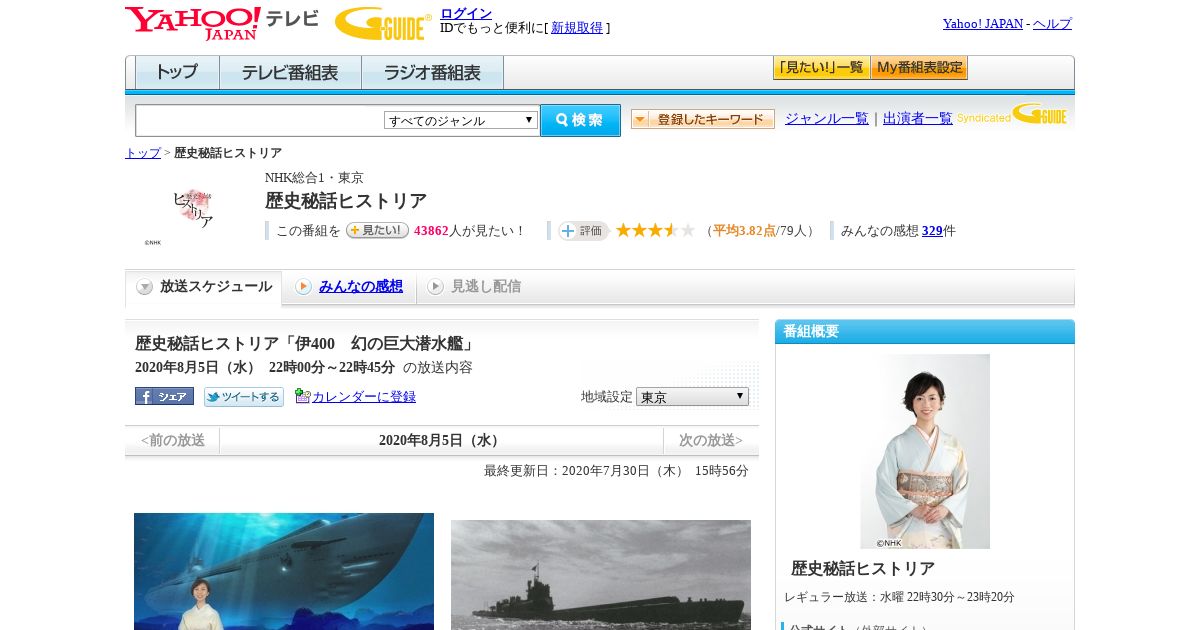Open the My番組表設定 button
1200x630 pixels.
point(919,68)
